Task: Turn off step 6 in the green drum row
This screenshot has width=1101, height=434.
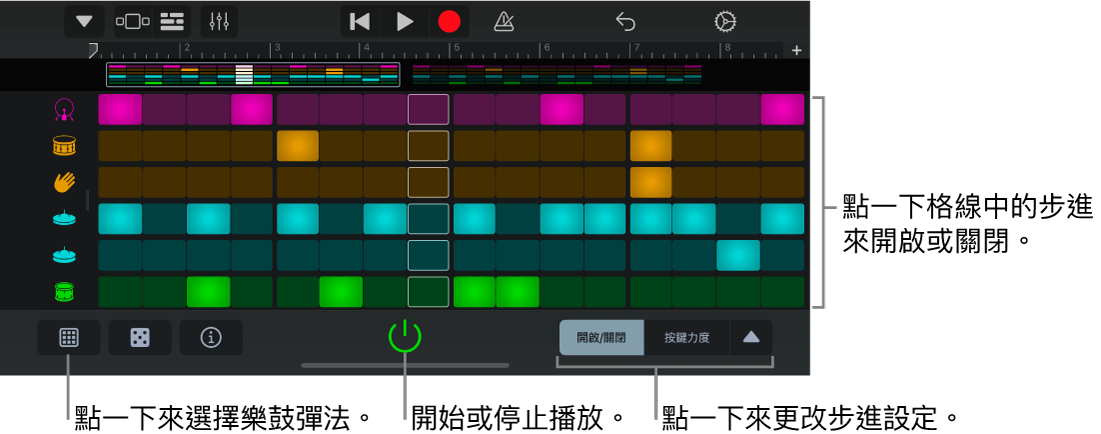Action: 341,292
